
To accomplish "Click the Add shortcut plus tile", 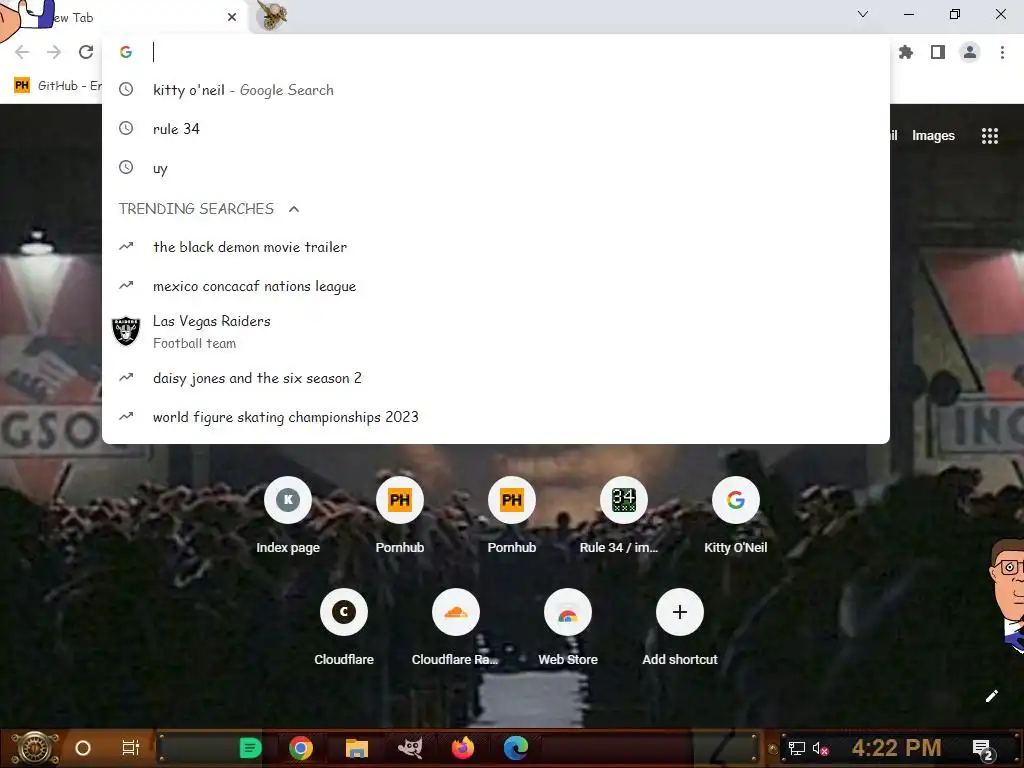I will (679, 628).
